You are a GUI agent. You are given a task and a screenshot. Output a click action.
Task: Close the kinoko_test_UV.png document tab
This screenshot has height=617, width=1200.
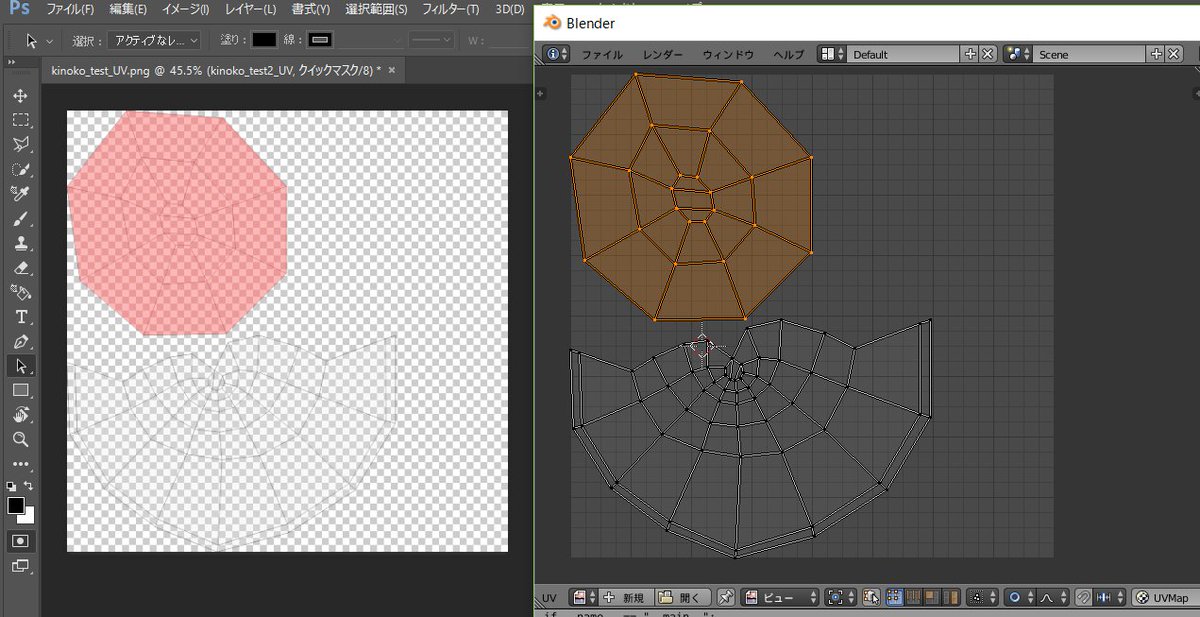pos(392,70)
